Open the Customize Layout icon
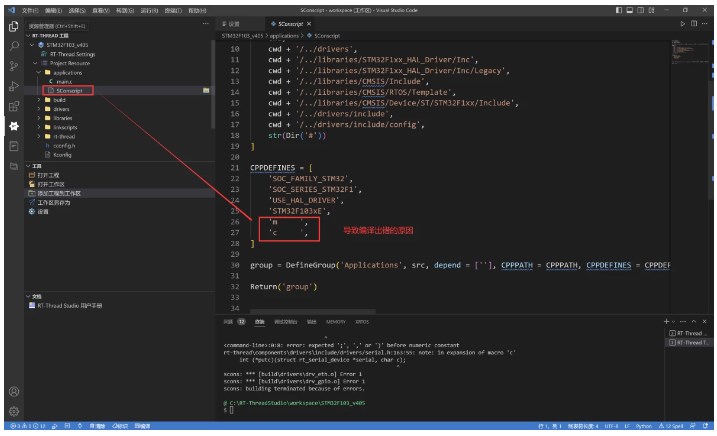 click(x=652, y=10)
